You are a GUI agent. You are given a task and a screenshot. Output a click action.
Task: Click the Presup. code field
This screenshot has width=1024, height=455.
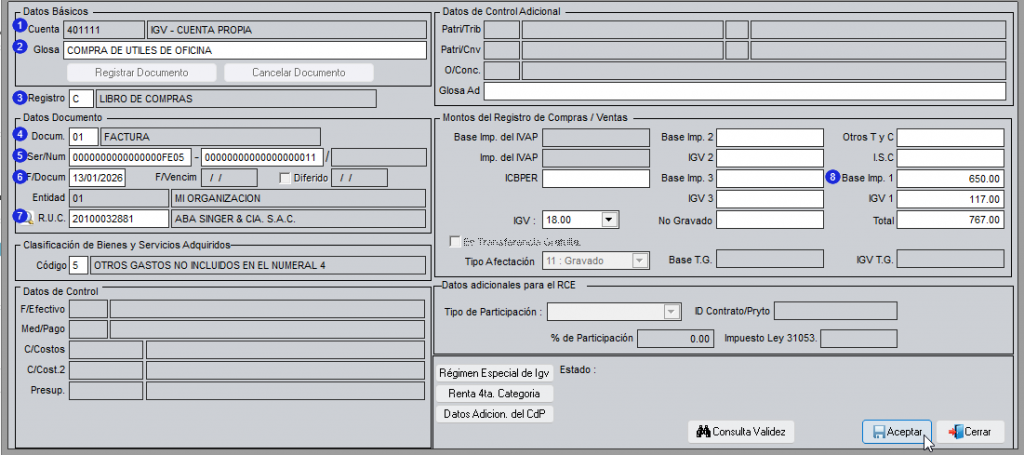pos(106,391)
